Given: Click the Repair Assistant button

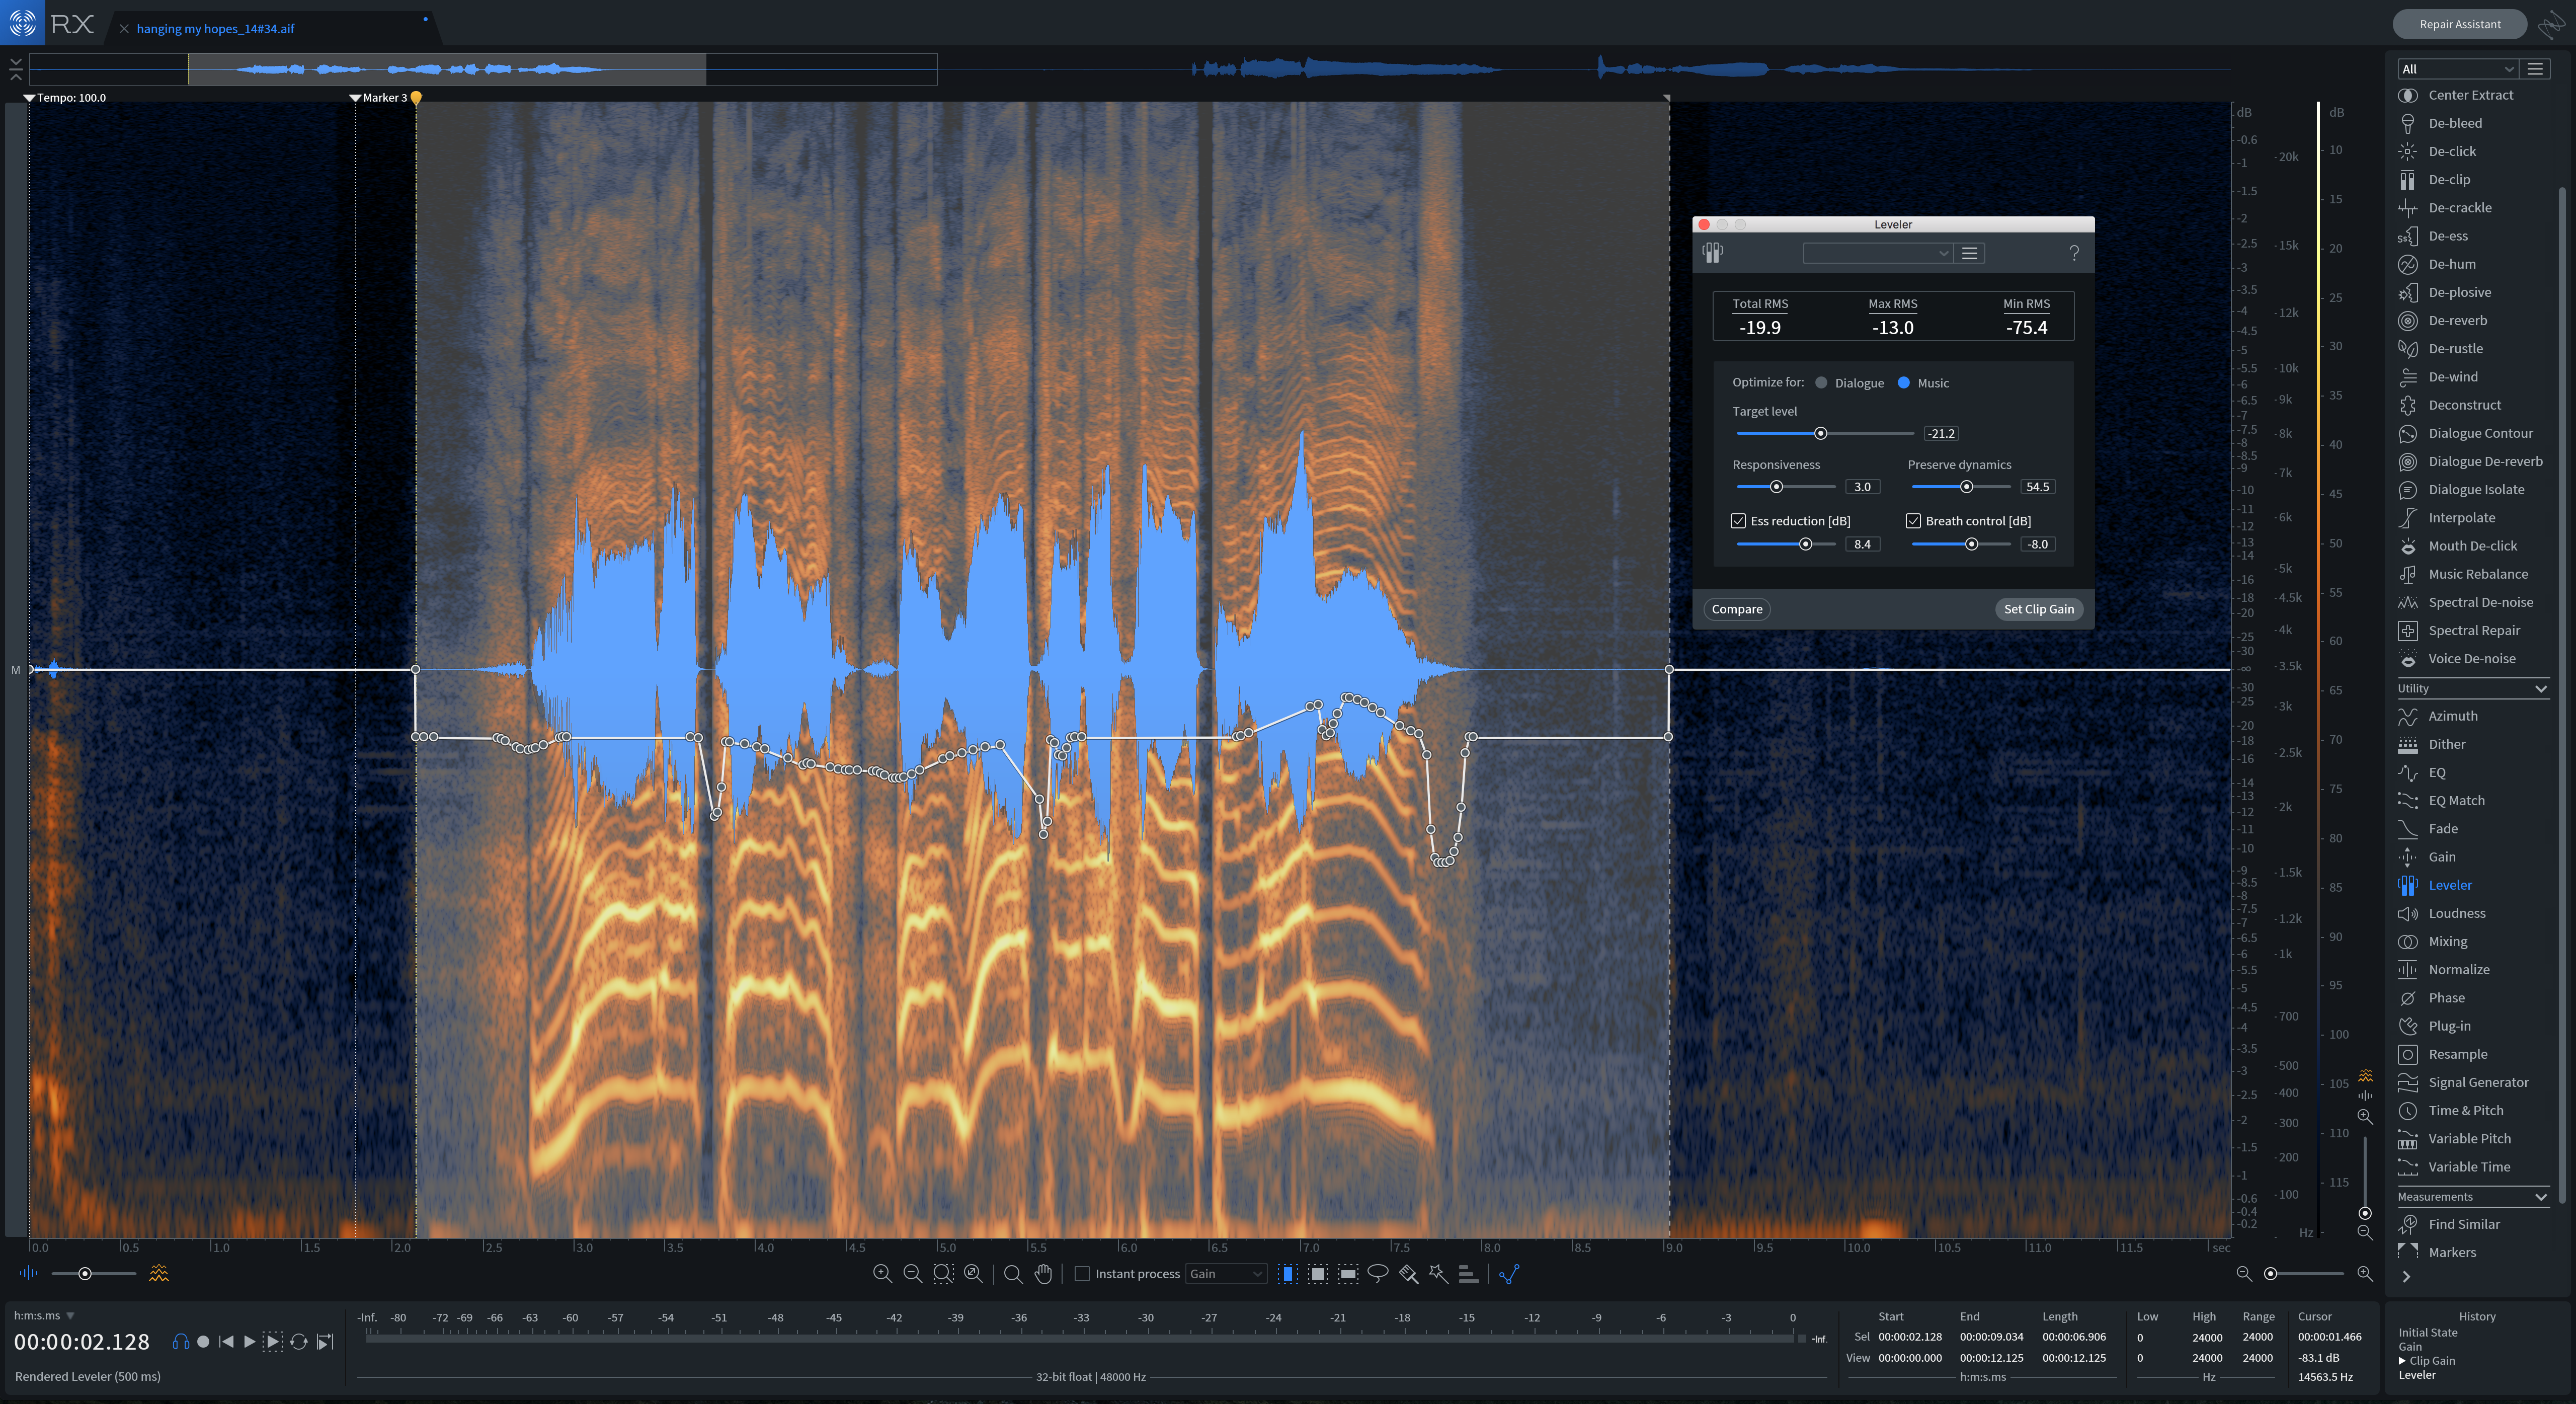Looking at the screenshot, I should [x=2460, y=24].
